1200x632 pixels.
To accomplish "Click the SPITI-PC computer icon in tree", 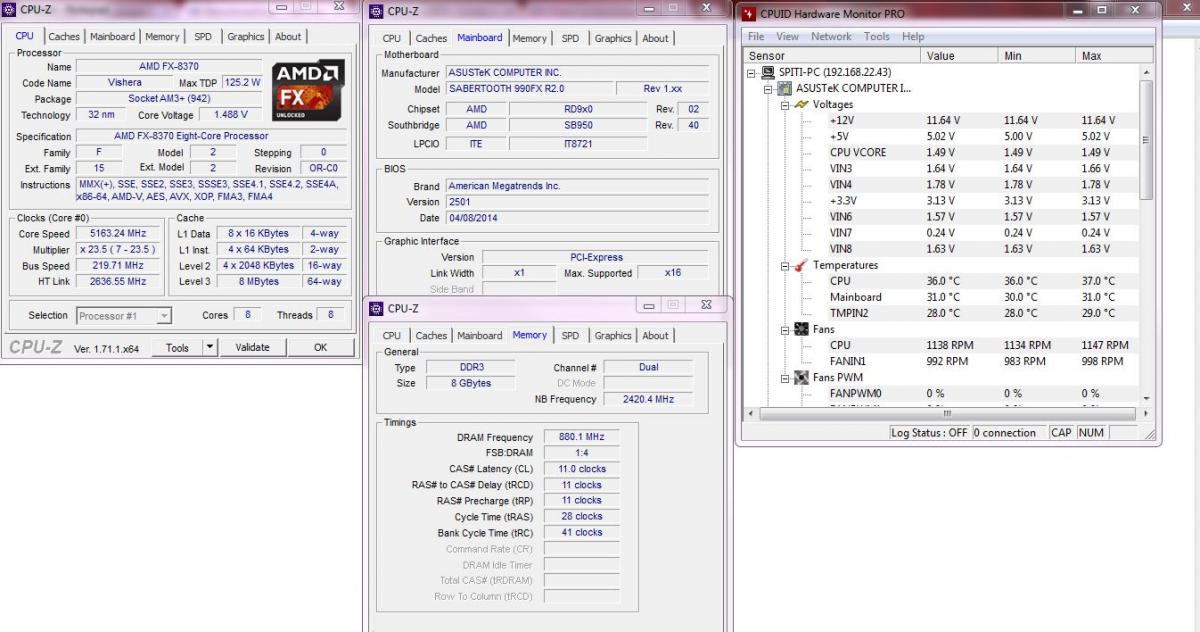I will [x=768, y=72].
